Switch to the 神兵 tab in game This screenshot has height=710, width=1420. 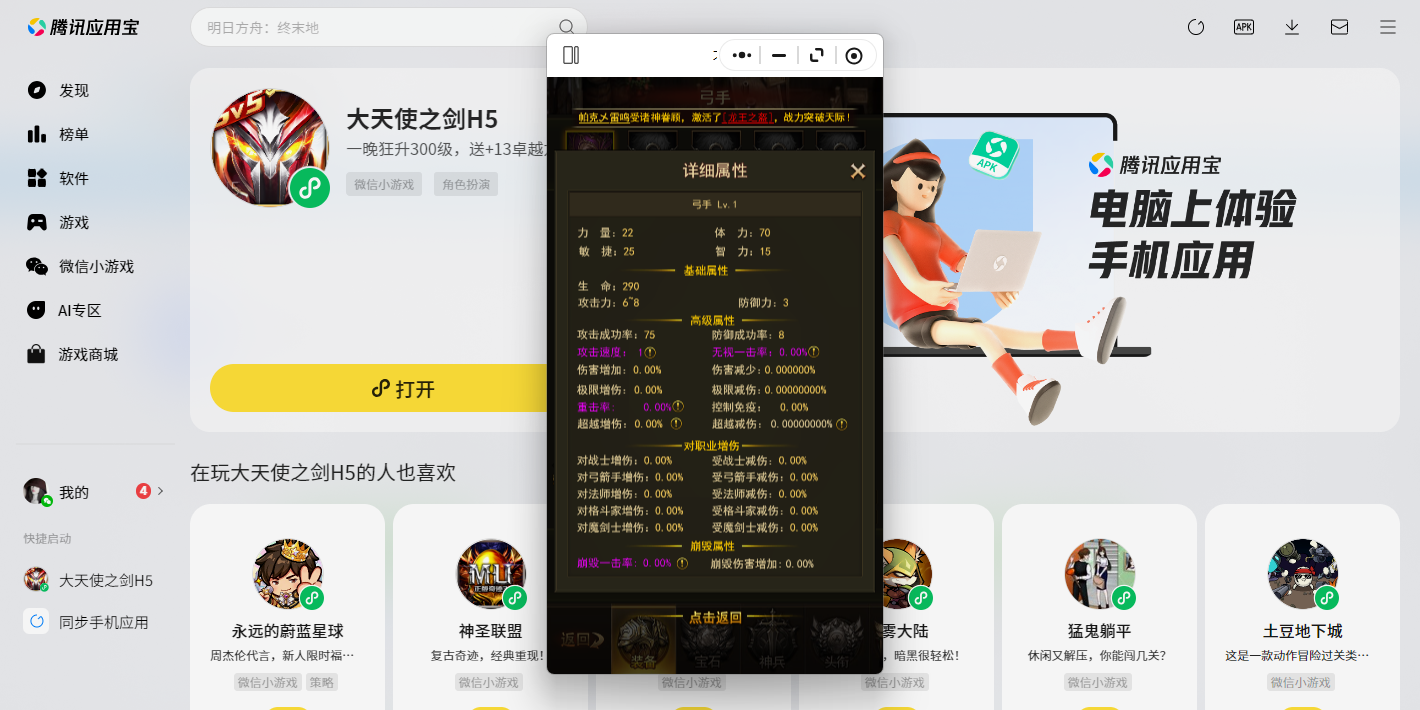click(x=771, y=638)
